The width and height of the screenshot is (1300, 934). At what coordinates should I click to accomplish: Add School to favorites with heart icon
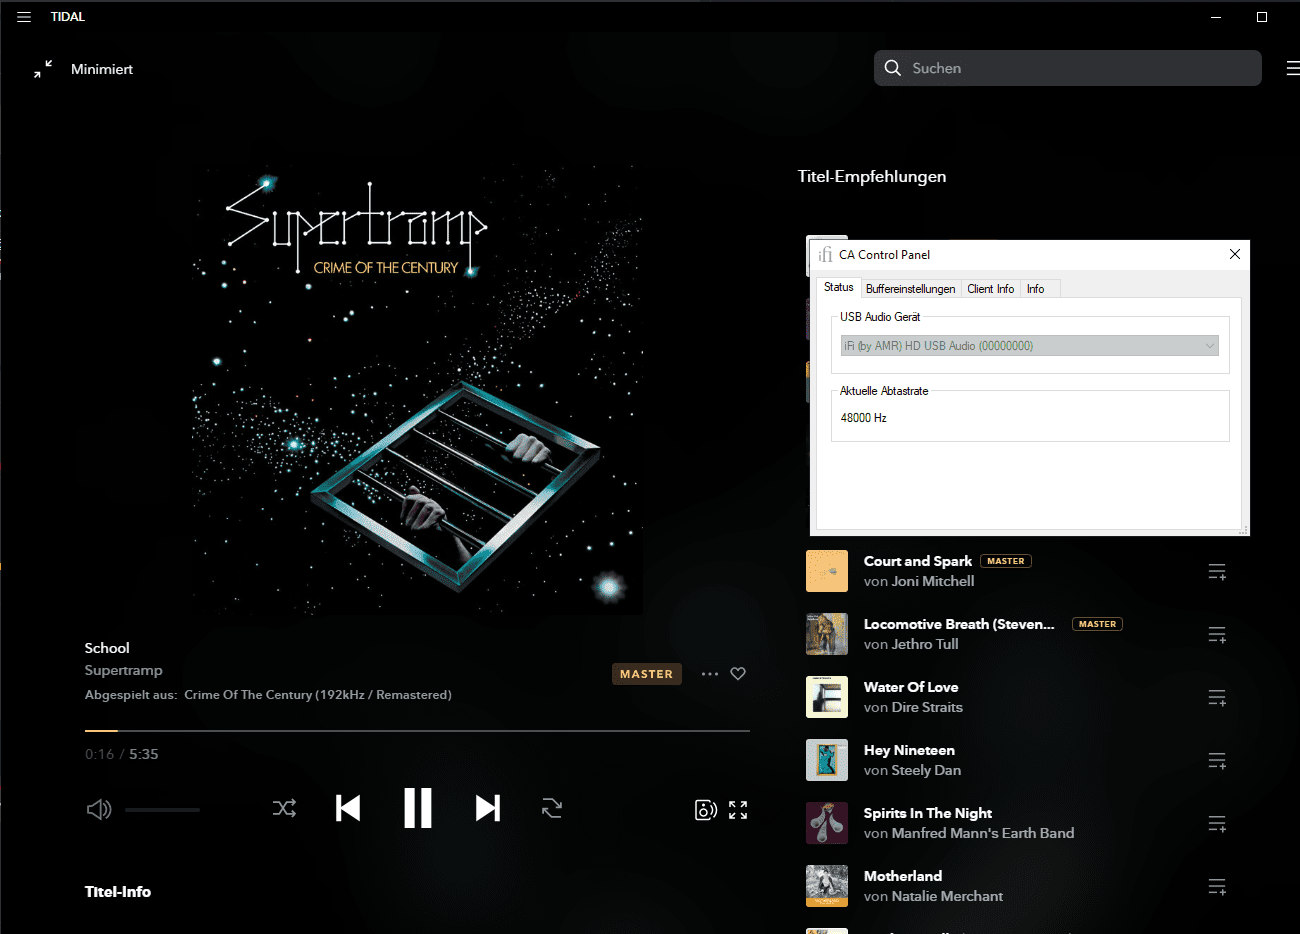738,674
